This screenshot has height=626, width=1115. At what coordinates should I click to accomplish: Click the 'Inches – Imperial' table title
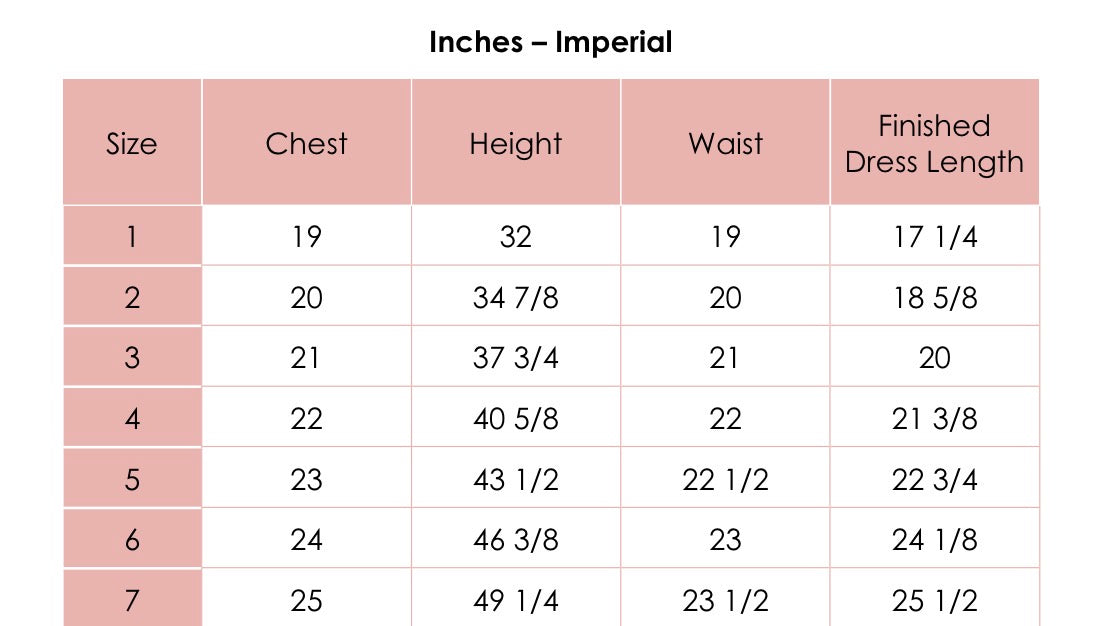click(x=550, y=43)
